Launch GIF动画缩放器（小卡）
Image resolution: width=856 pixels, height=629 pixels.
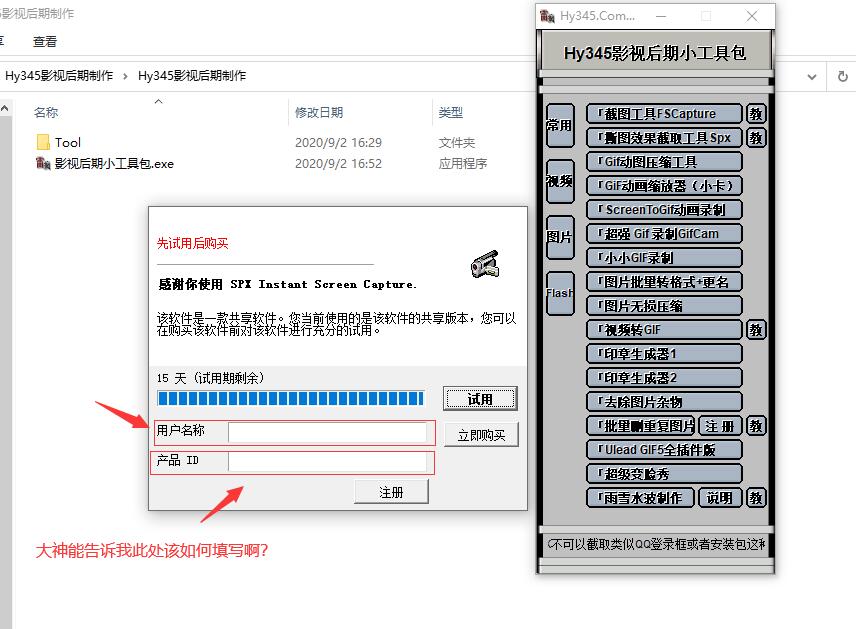[x=664, y=186]
